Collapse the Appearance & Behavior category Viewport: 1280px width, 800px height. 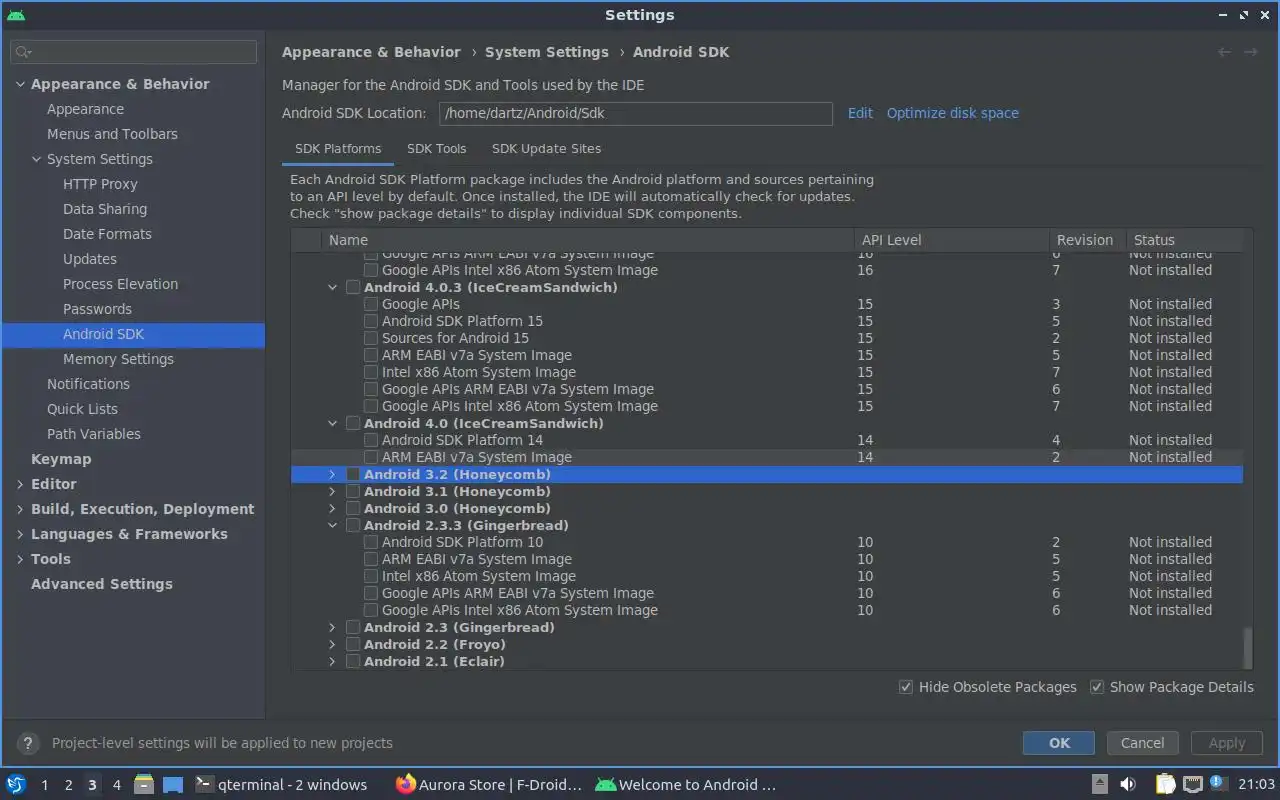tap(20, 84)
